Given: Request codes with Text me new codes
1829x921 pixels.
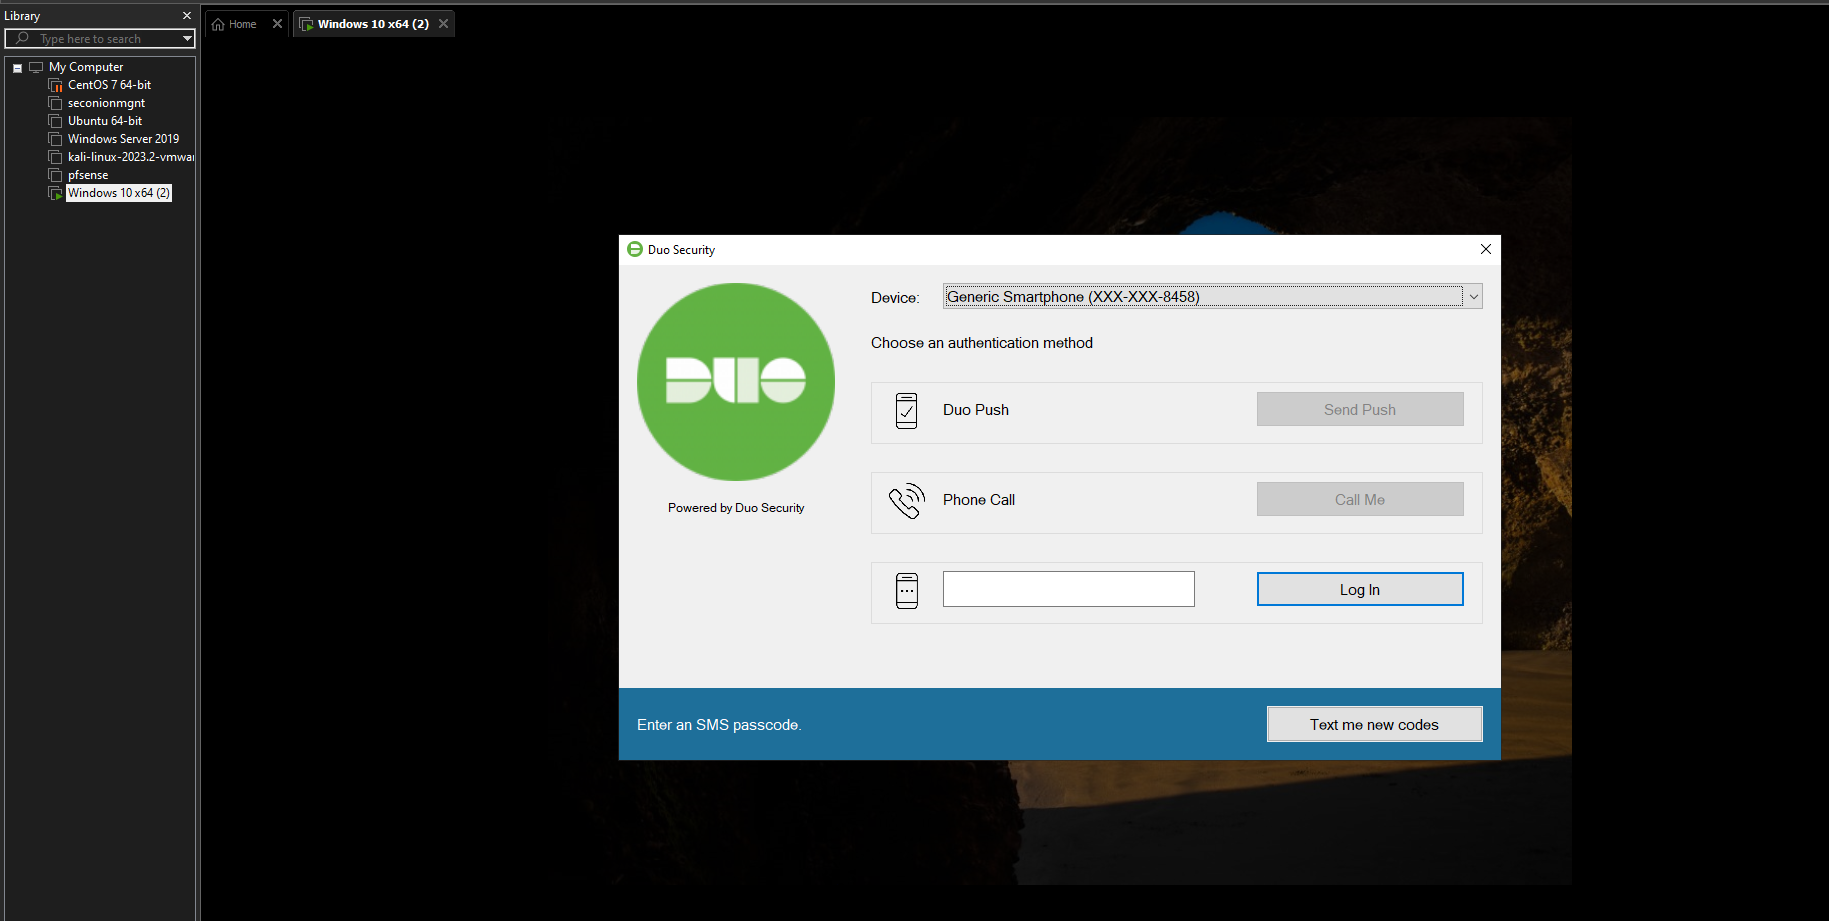Looking at the screenshot, I should click(1373, 725).
